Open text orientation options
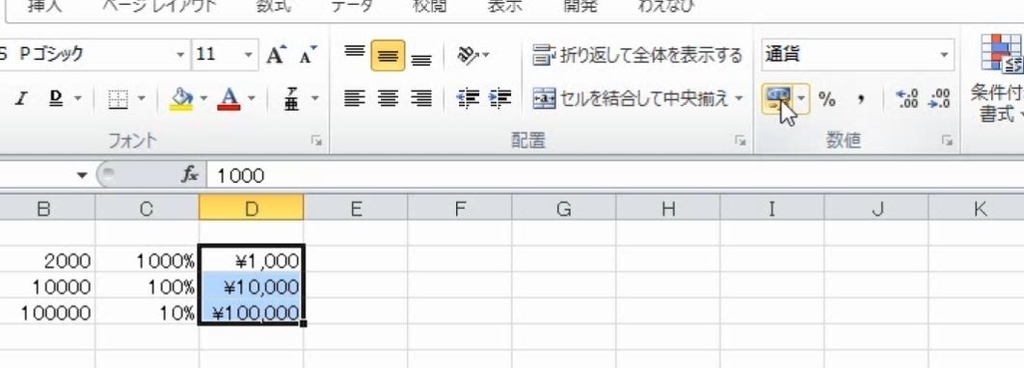1024x368 pixels. 473,55
